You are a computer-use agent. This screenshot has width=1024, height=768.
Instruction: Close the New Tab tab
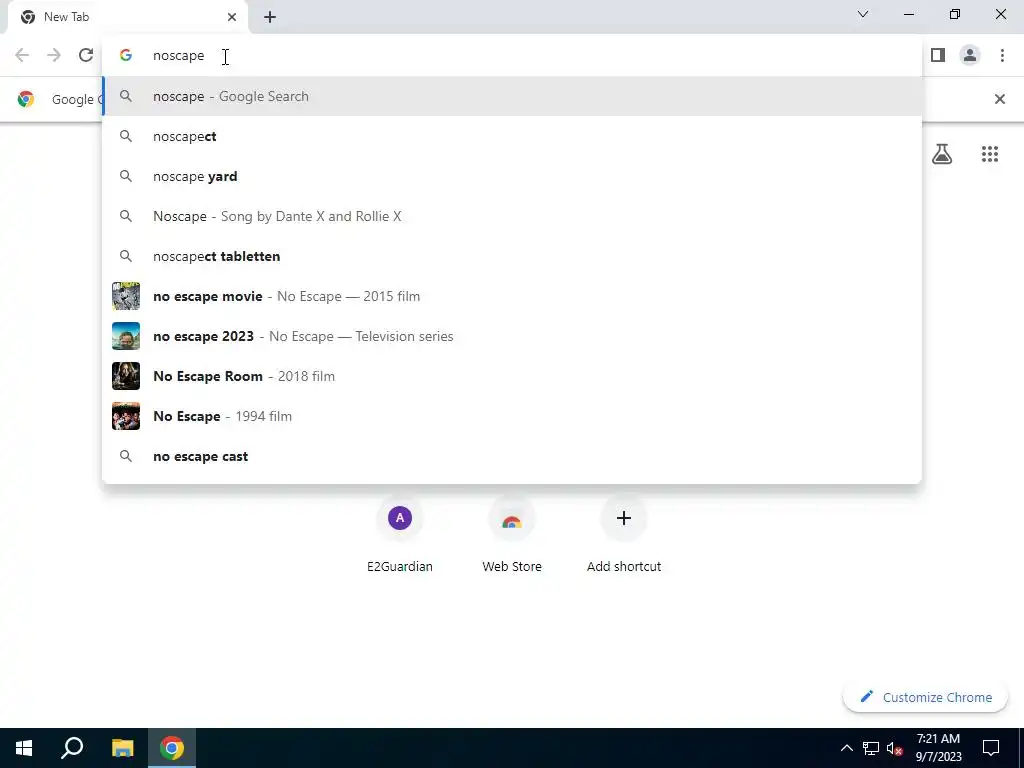point(232,17)
